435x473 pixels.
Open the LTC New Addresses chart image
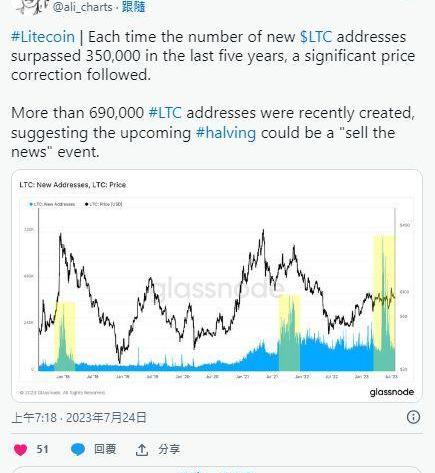pos(217,285)
